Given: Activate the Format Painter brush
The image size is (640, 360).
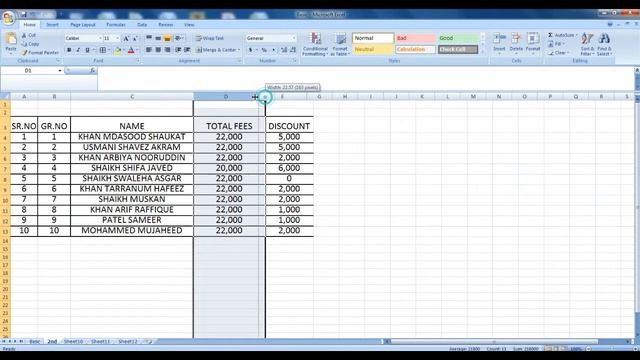Looking at the screenshot, I should coord(40,53).
